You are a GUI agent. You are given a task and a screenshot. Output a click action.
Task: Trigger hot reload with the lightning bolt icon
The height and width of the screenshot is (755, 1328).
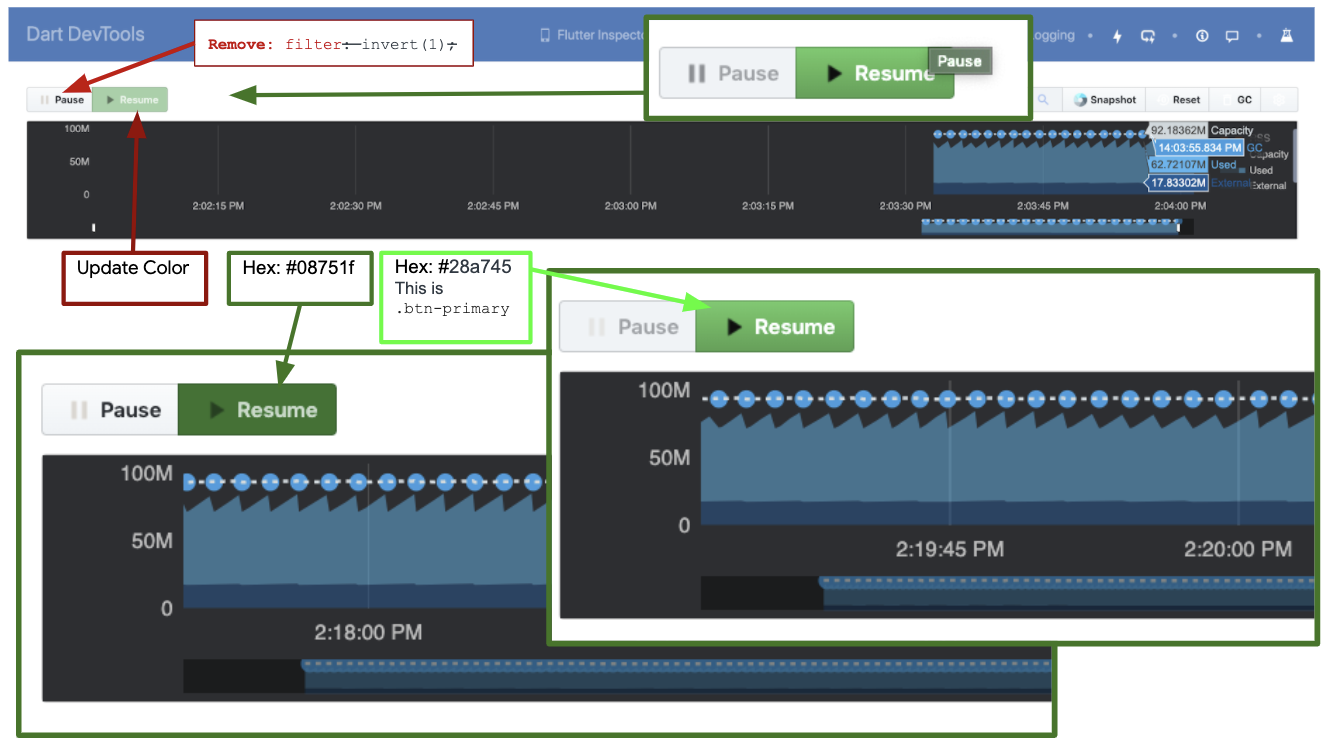1117,35
